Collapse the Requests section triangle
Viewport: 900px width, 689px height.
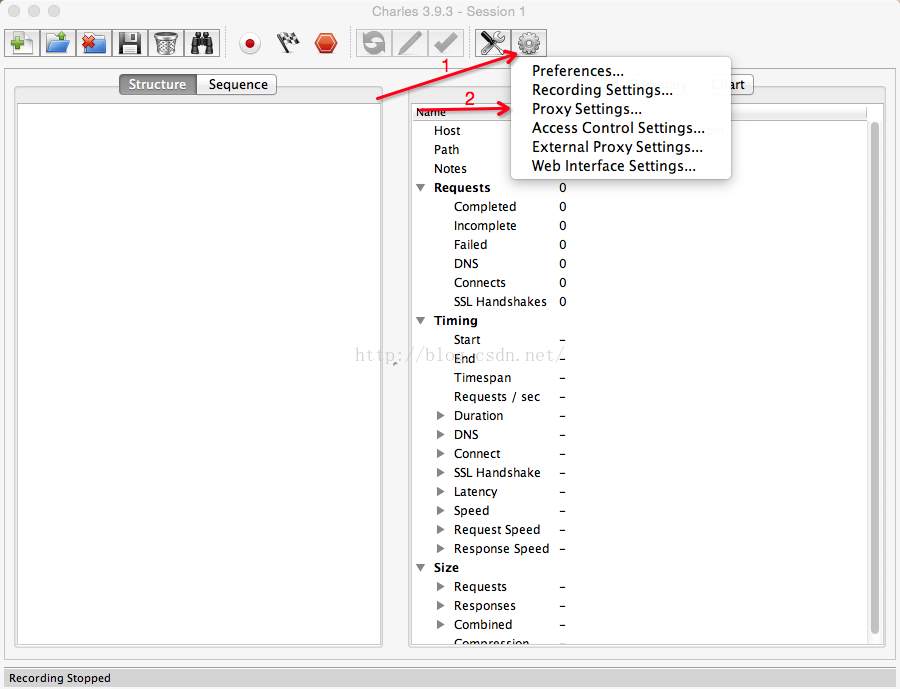pos(421,188)
